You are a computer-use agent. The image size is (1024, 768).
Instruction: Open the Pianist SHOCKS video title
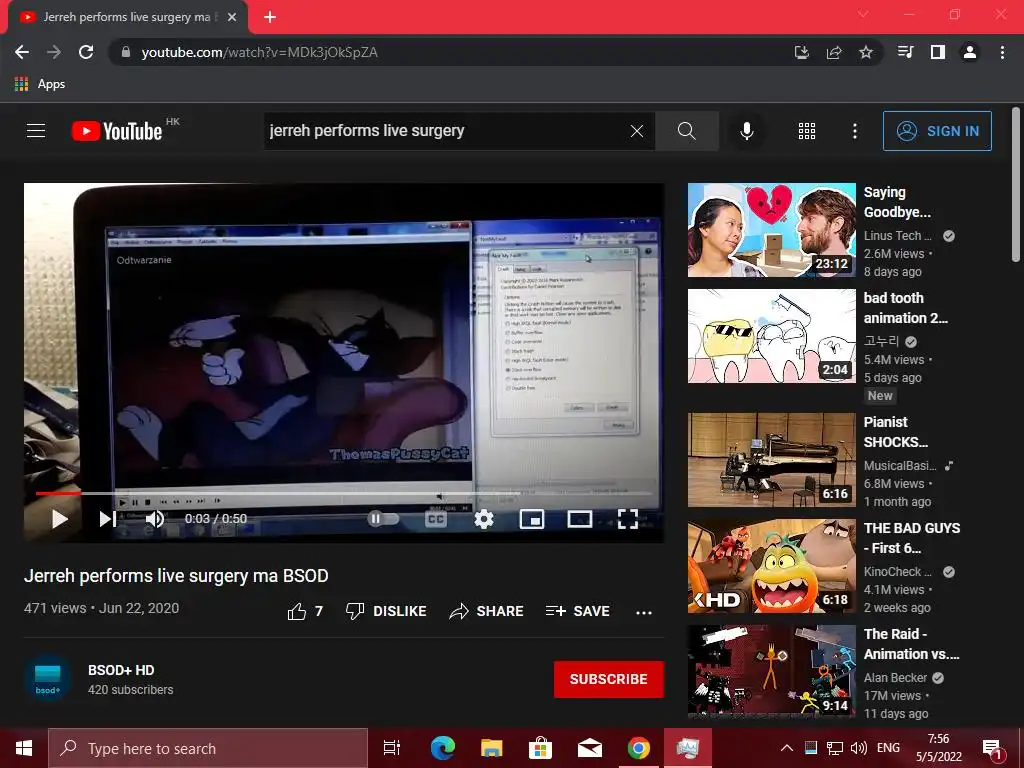[895, 432]
